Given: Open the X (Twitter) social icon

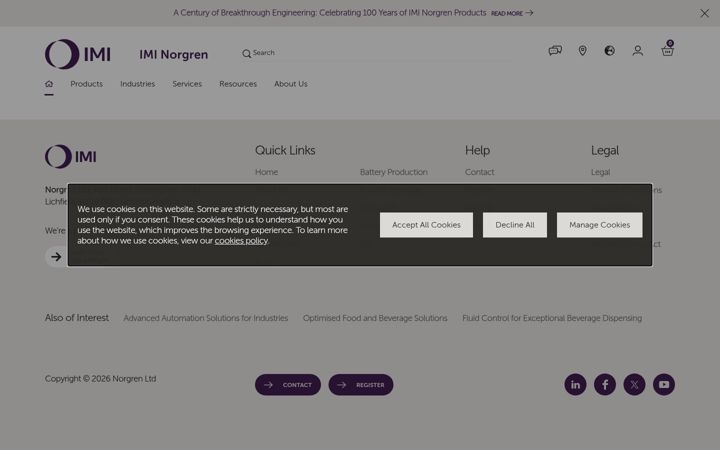Looking at the screenshot, I should 634,384.
